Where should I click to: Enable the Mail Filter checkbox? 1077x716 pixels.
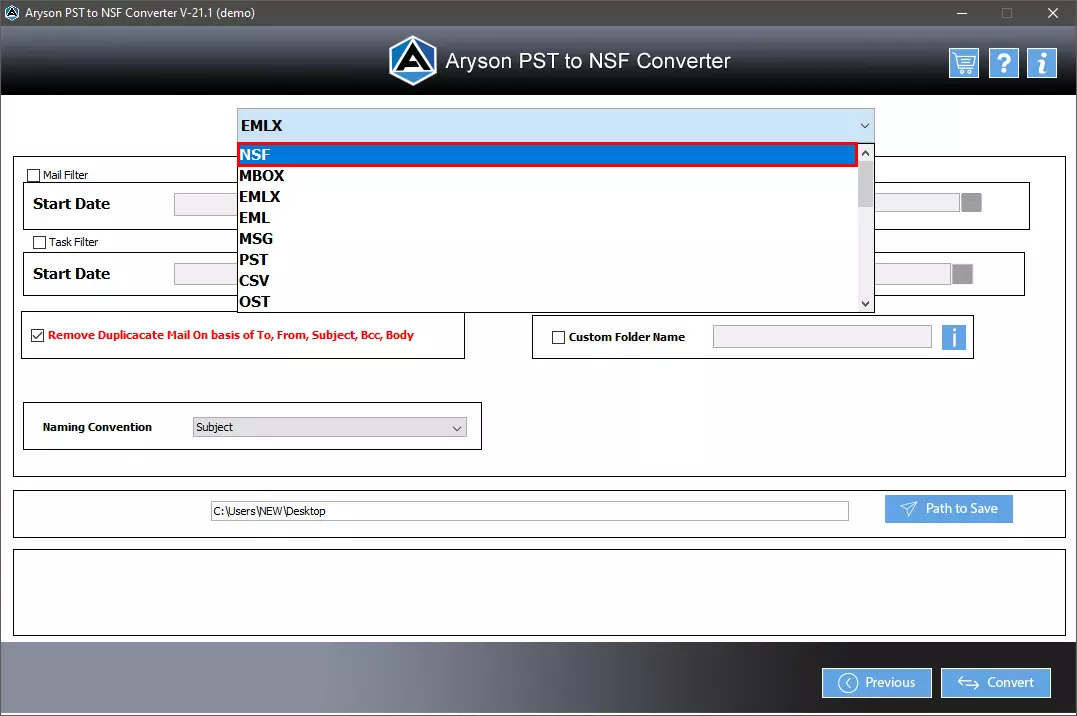click(x=34, y=175)
